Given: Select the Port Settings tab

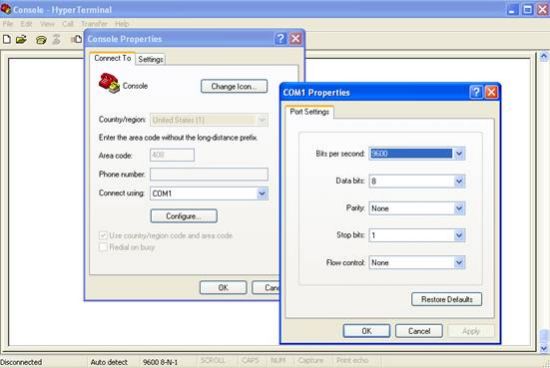Looking at the screenshot, I should [309, 112].
